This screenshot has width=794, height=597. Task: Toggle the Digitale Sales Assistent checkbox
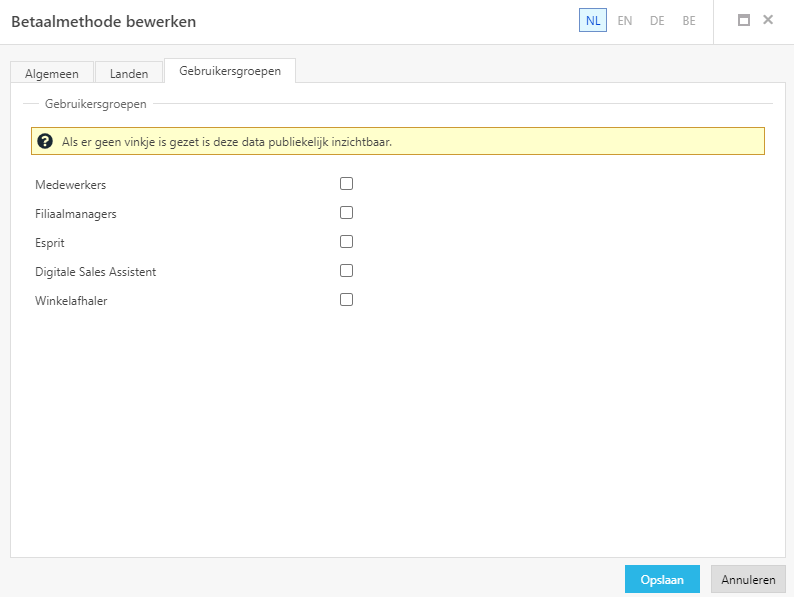point(346,270)
